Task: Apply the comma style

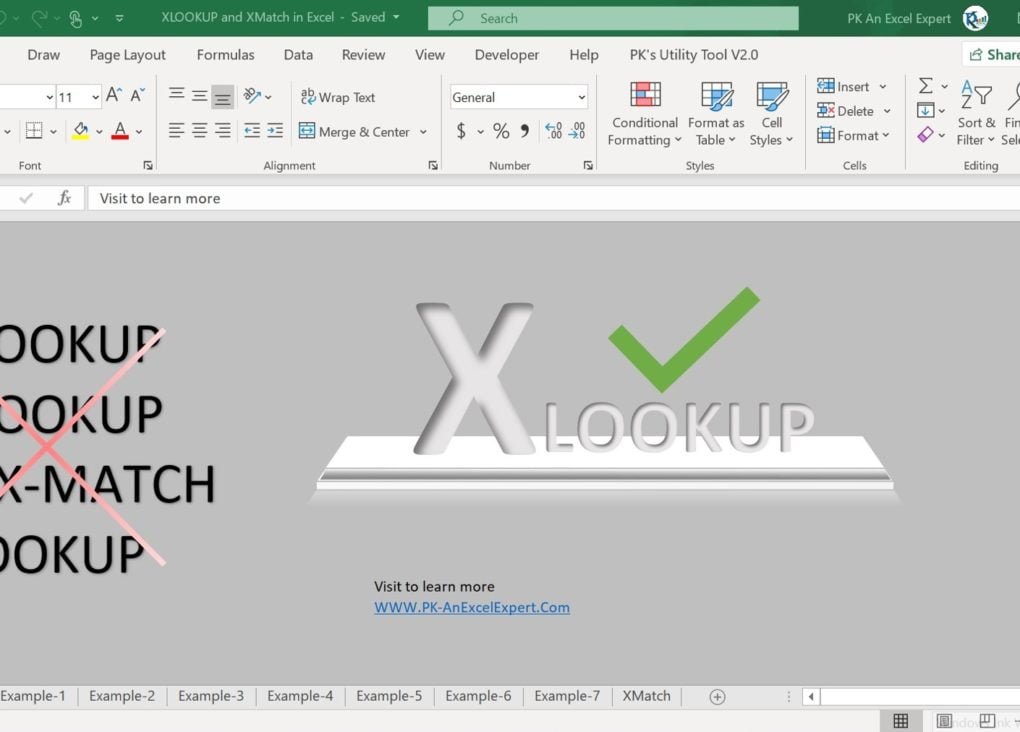Action: [x=524, y=131]
